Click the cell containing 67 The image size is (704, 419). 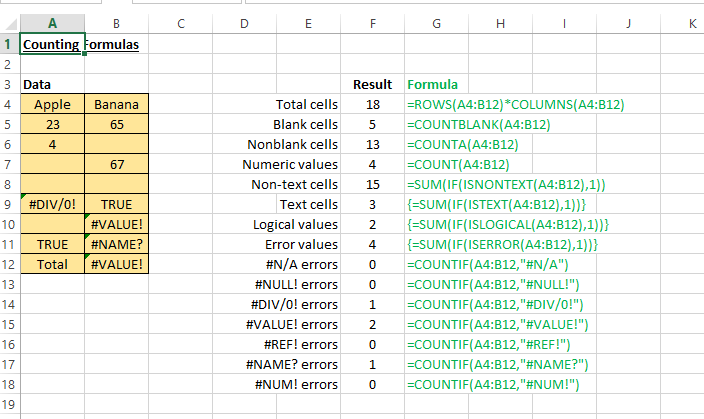[116, 164]
